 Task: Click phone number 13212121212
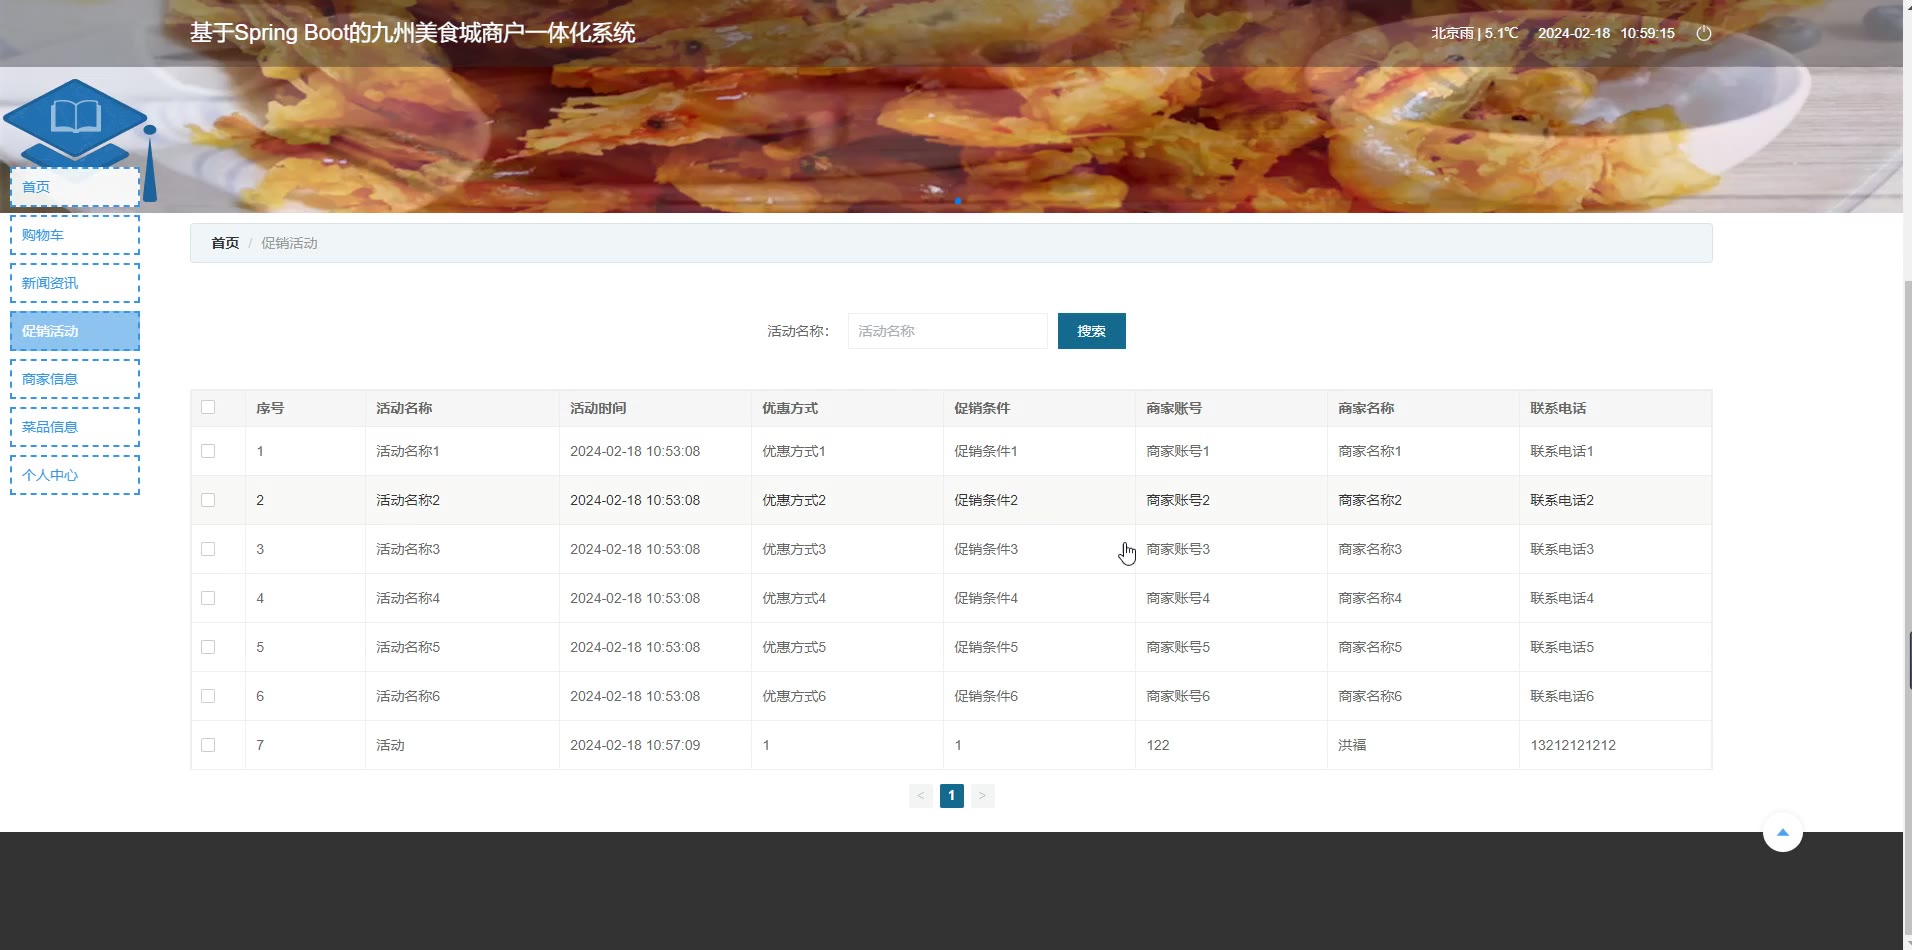1573,745
